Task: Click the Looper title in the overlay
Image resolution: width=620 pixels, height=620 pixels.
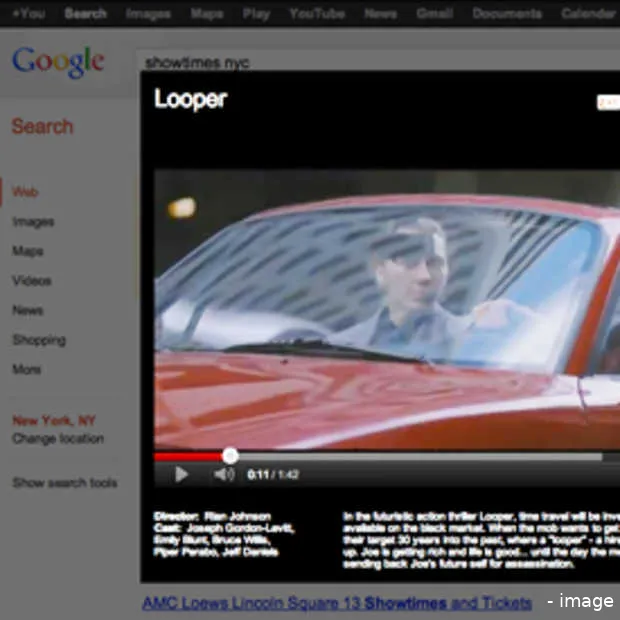Action: [191, 99]
